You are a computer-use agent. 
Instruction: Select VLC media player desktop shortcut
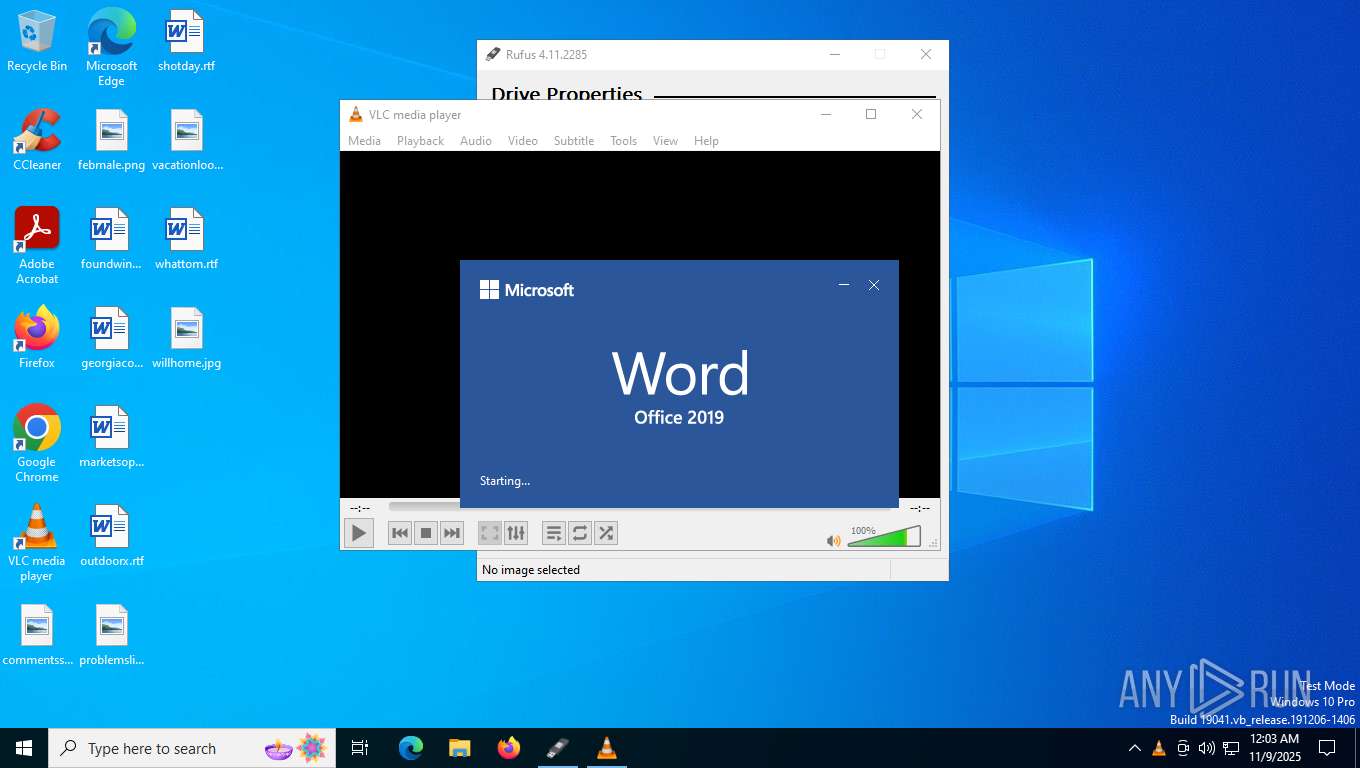(37, 542)
